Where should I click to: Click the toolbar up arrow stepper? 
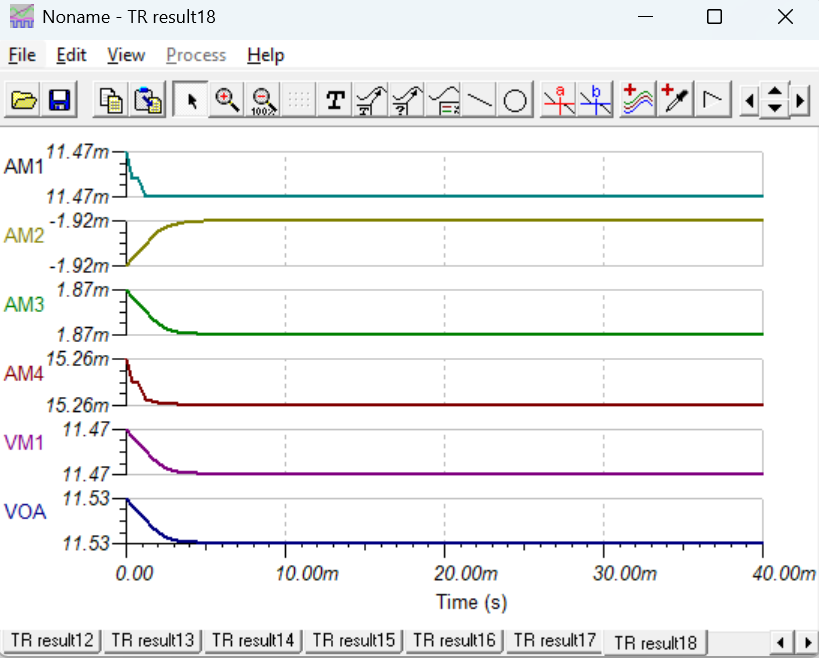click(x=775, y=92)
